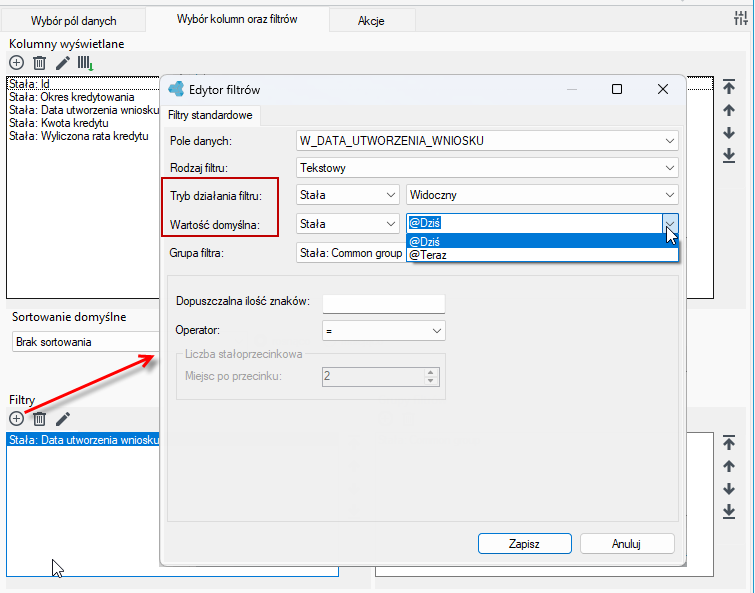Edit filter with Filtry pencil icon
The image size is (755, 593).
(x=63, y=419)
